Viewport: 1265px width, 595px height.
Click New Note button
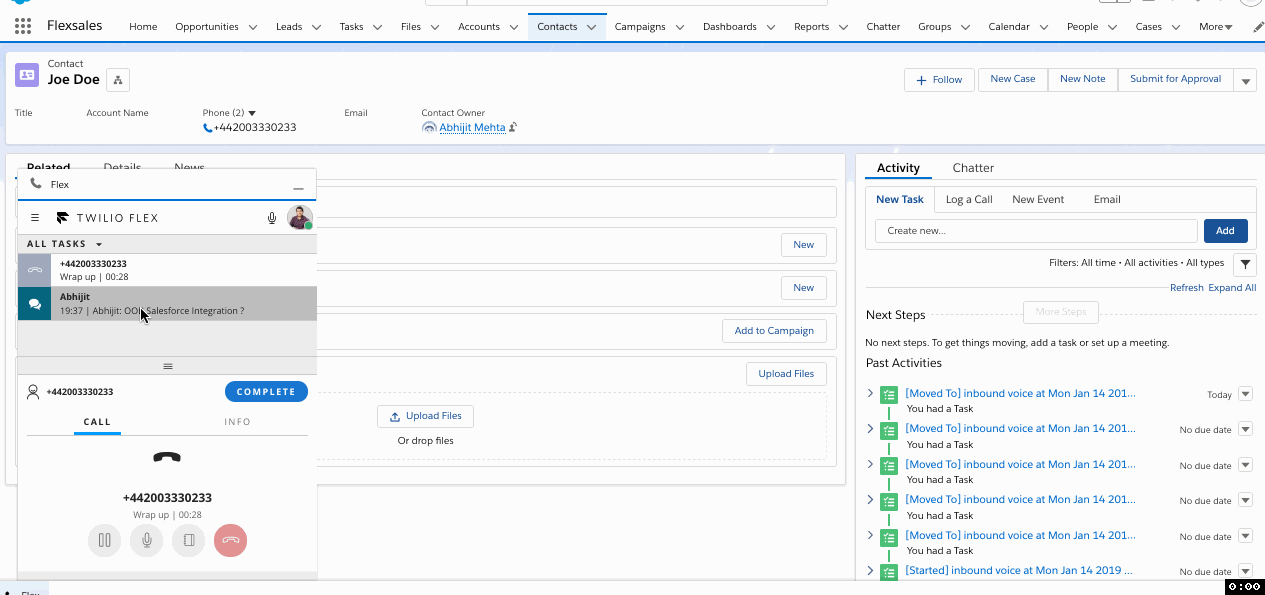[x=1083, y=79]
